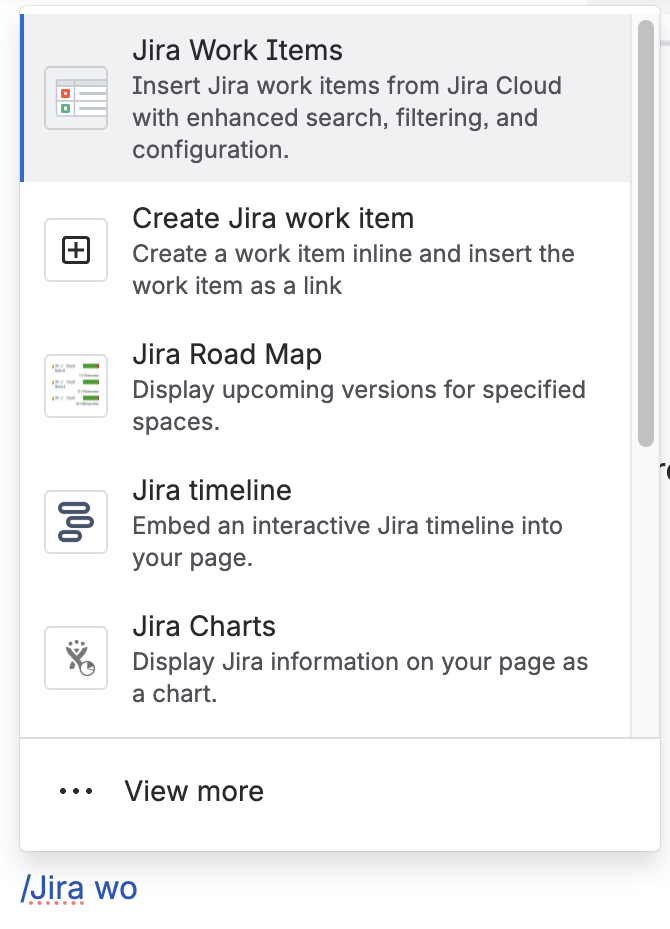Click the three-dots icon beside View more

76,792
